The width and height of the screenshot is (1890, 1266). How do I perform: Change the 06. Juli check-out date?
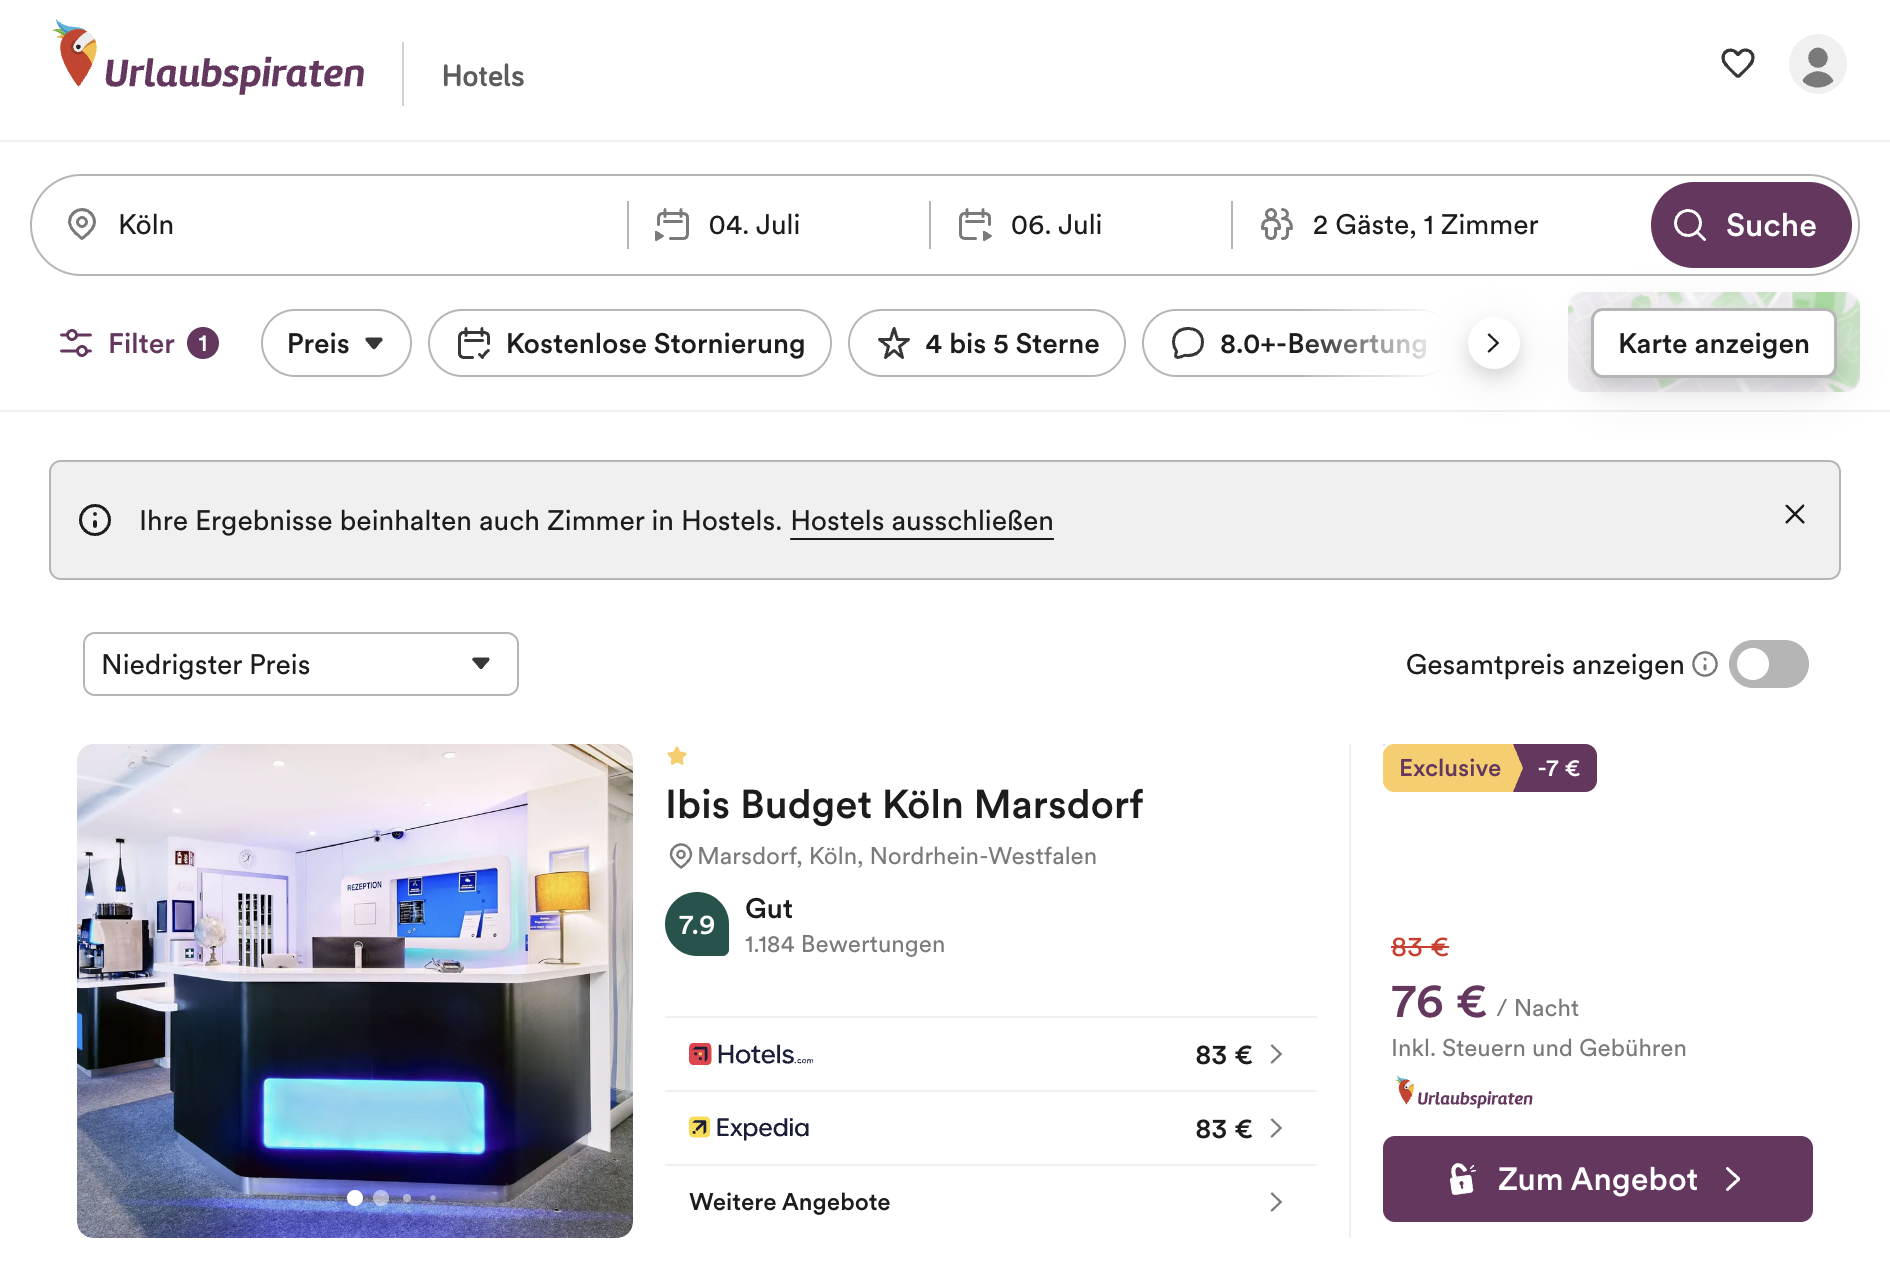pos(1080,224)
